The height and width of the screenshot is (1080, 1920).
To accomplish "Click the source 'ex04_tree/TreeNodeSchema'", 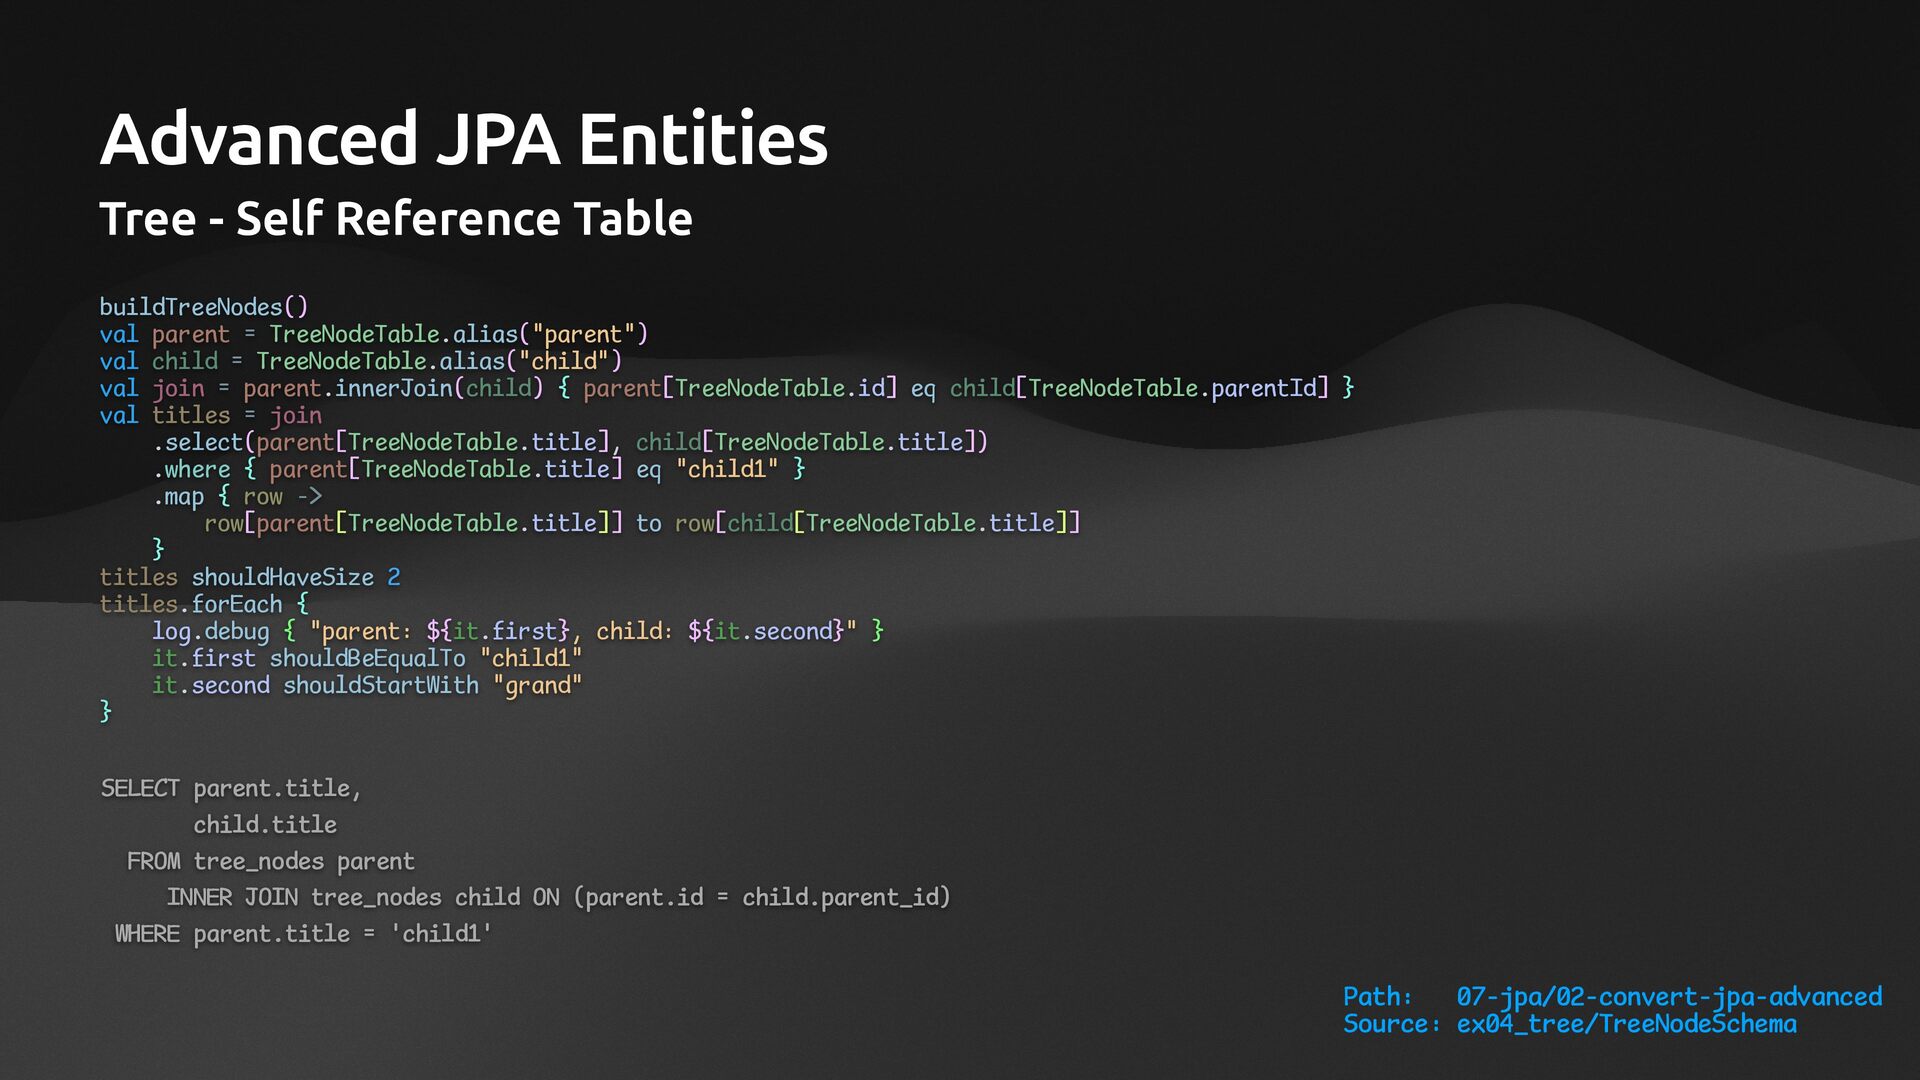I will tap(1626, 1024).
